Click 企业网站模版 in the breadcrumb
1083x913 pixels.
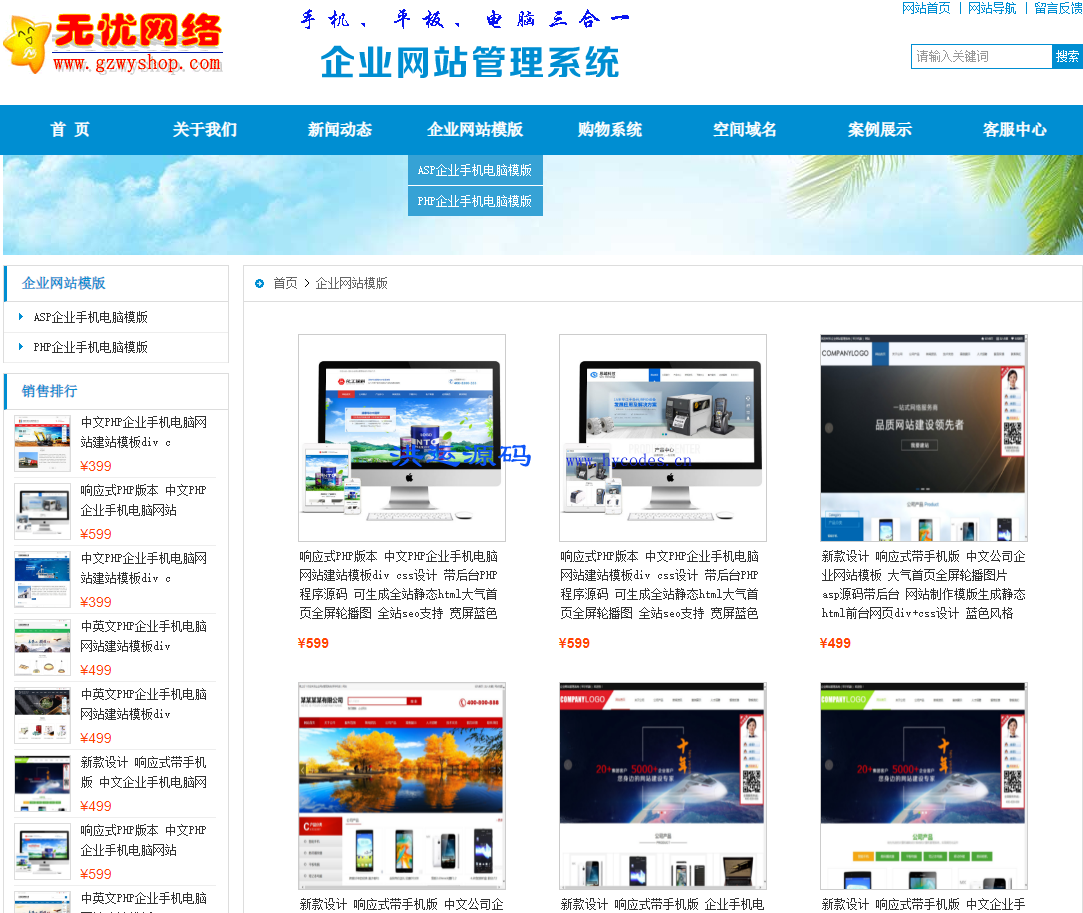pos(352,283)
